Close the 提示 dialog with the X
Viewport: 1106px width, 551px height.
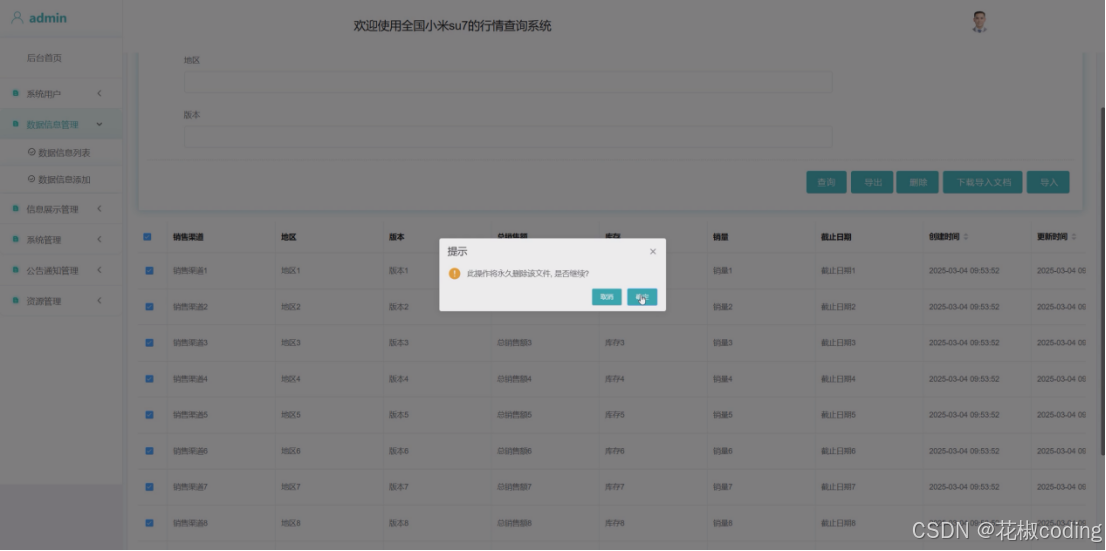[x=652, y=251]
